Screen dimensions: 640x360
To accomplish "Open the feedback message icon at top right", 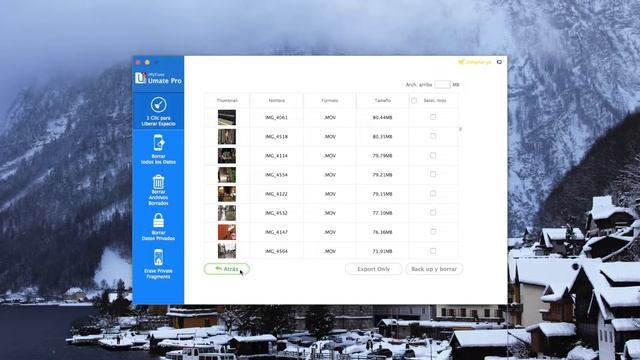I will pos(499,62).
